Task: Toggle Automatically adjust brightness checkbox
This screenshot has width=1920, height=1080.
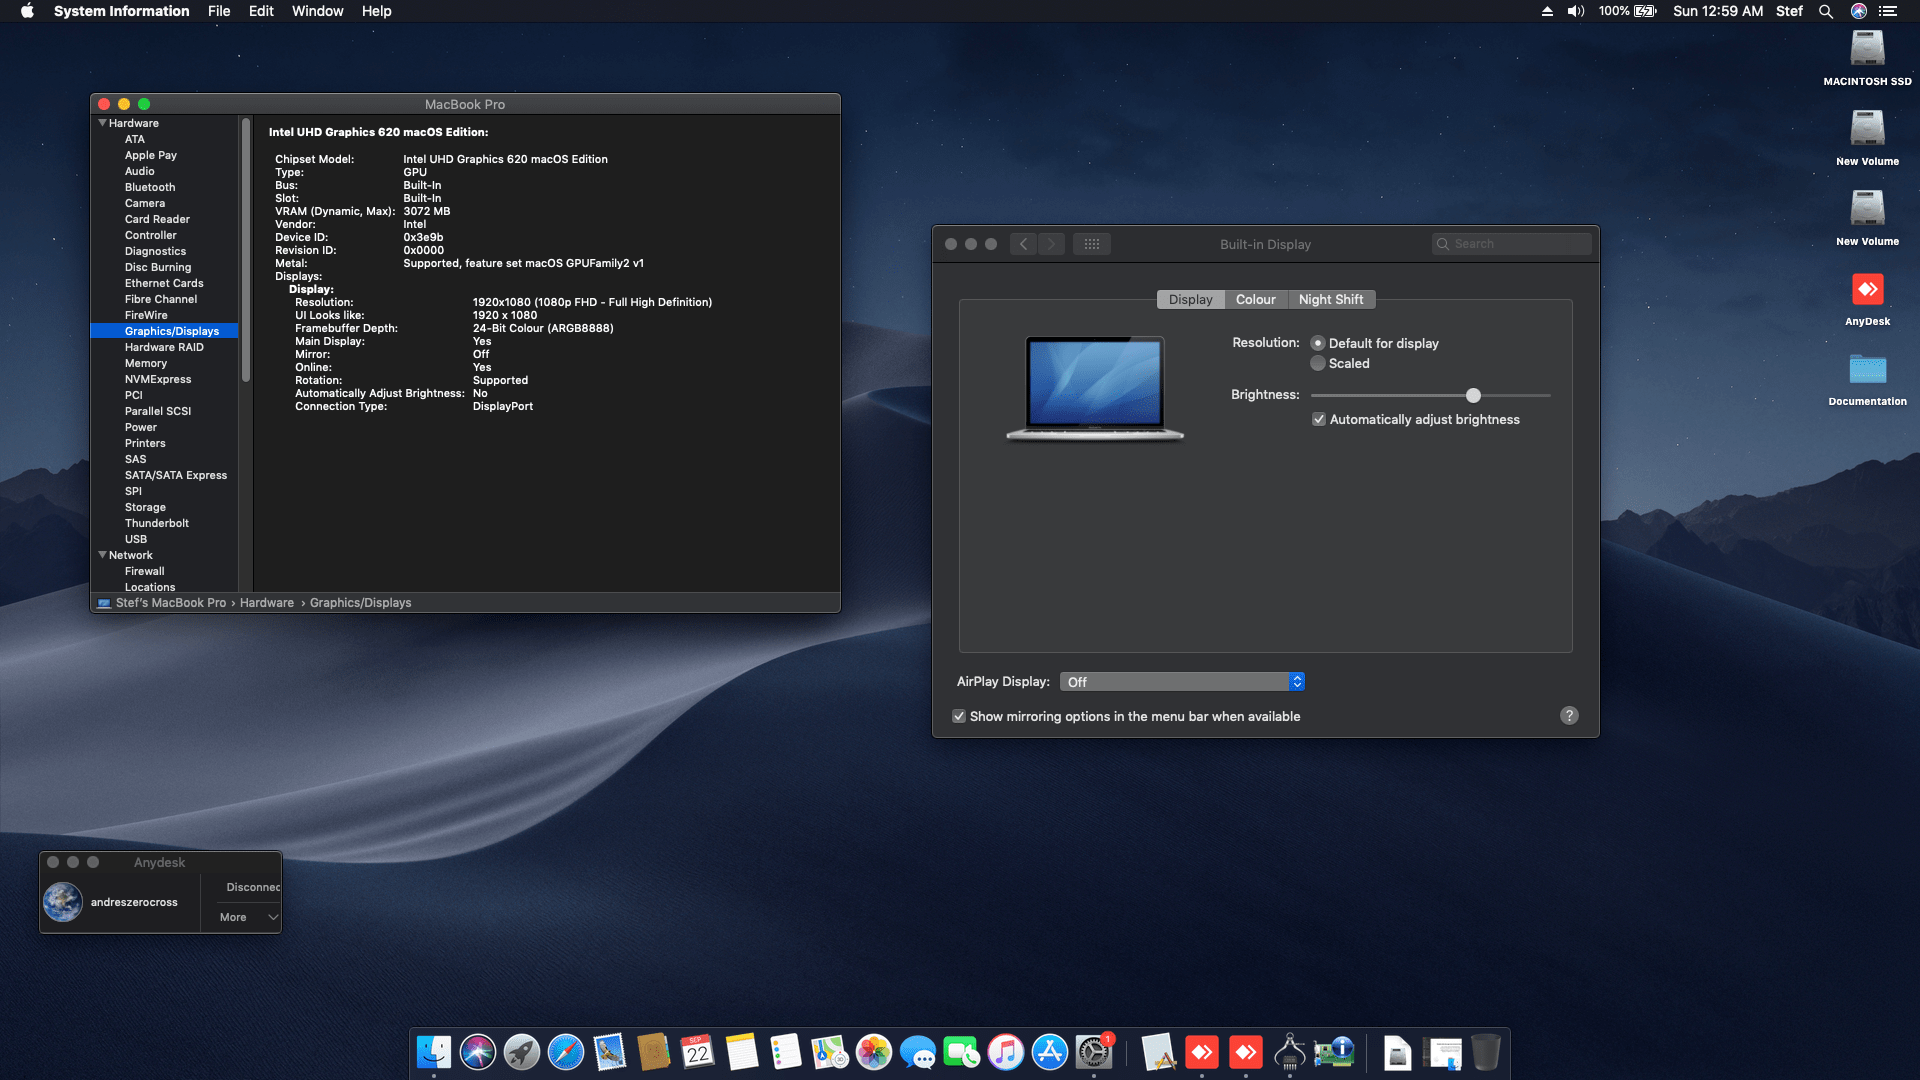Action: pyautogui.click(x=1319, y=420)
